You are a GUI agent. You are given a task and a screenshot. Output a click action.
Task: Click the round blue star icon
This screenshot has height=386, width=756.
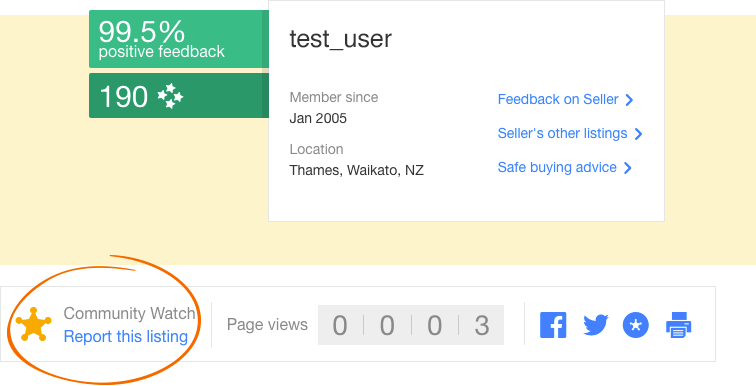tap(635, 325)
